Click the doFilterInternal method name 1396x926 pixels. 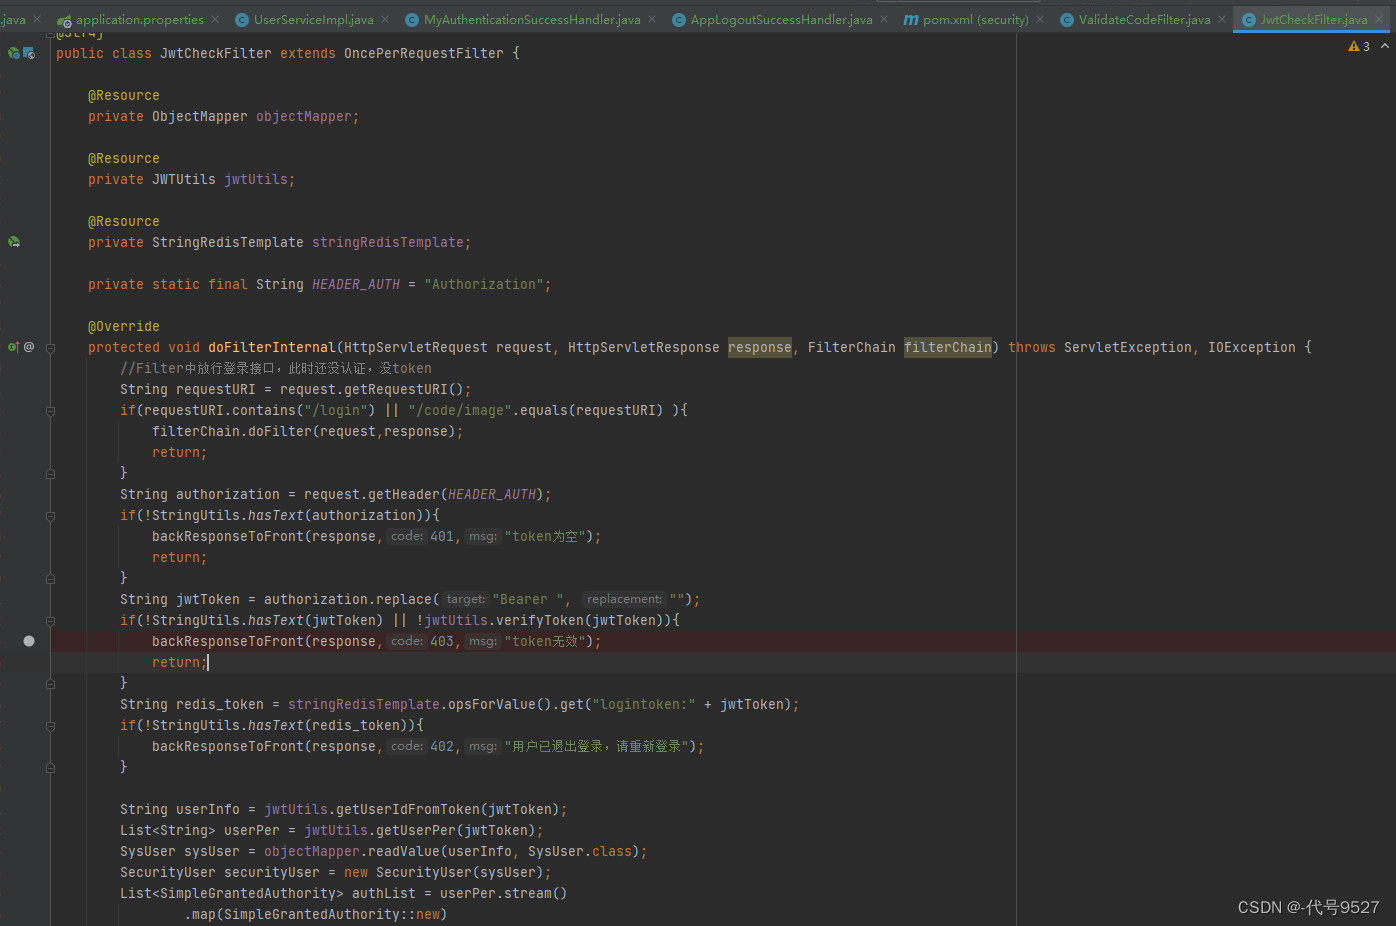[x=272, y=347]
